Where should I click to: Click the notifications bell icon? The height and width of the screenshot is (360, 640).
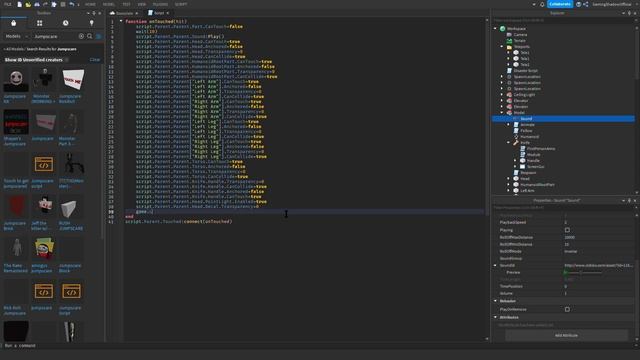[542, 4]
